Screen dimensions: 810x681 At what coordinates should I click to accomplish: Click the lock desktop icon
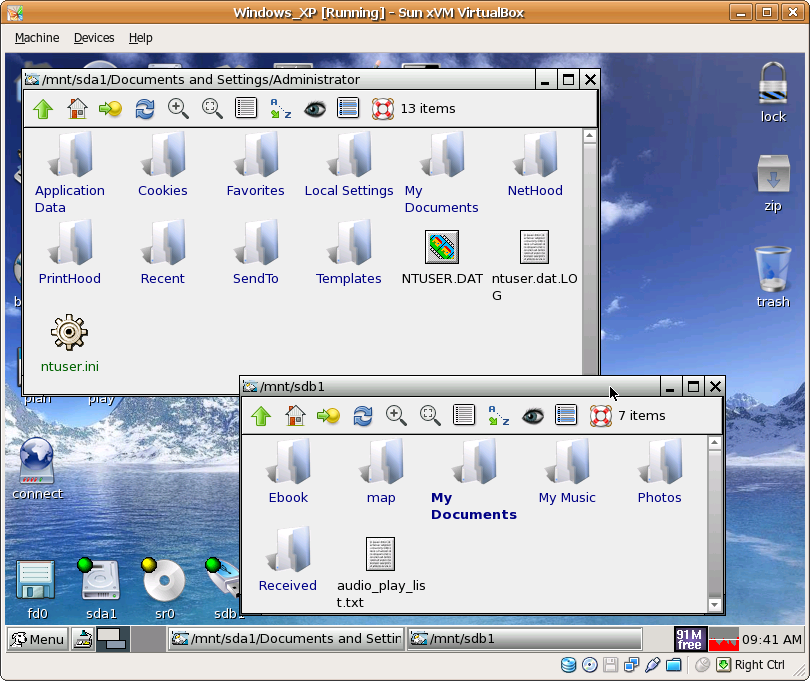click(773, 92)
